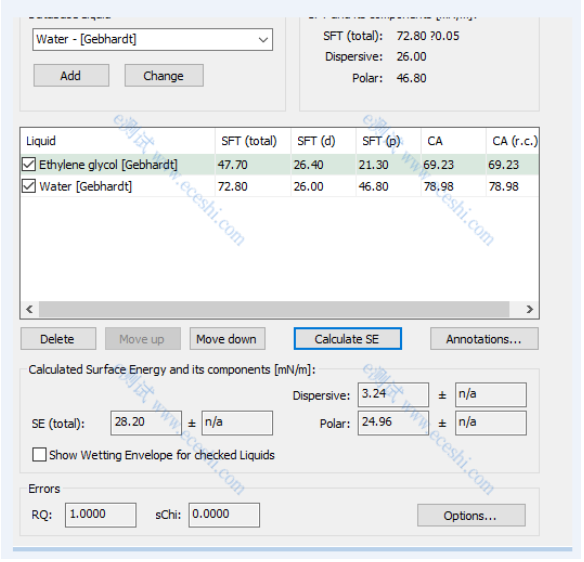
Task: Sort by the SFT (total) column header
Action: [x=253, y=141]
